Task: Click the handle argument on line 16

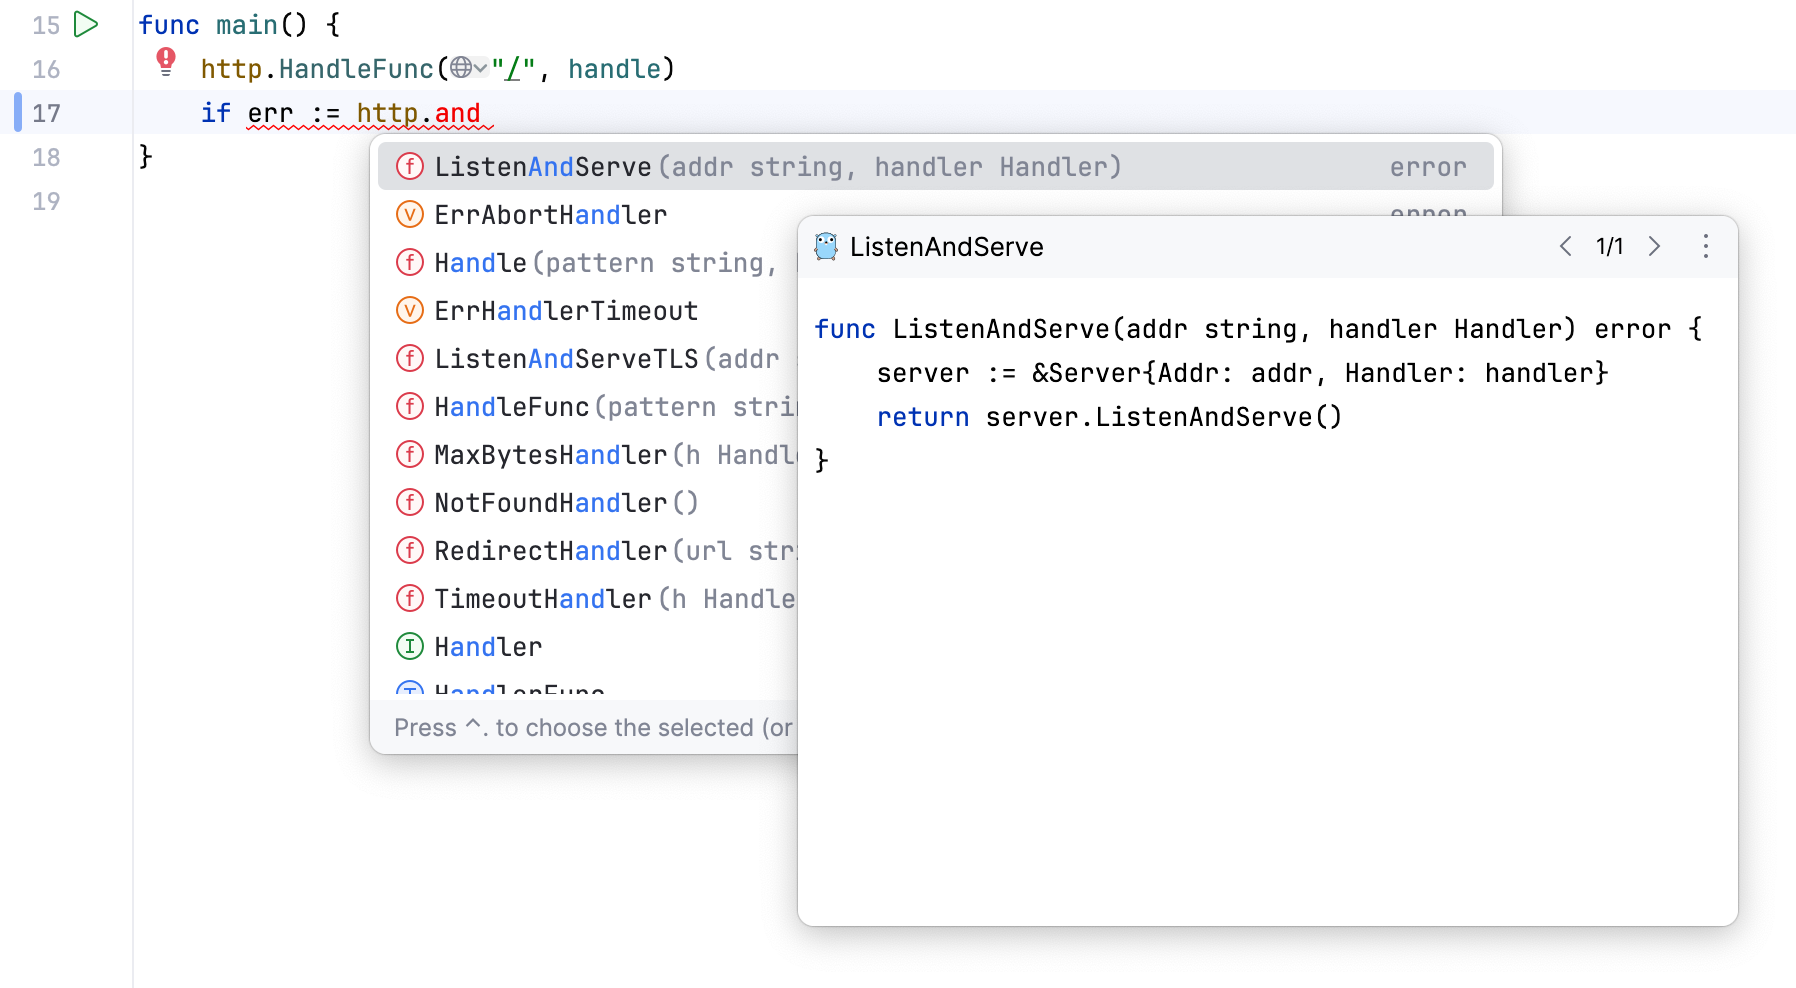Action: point(614,69)
